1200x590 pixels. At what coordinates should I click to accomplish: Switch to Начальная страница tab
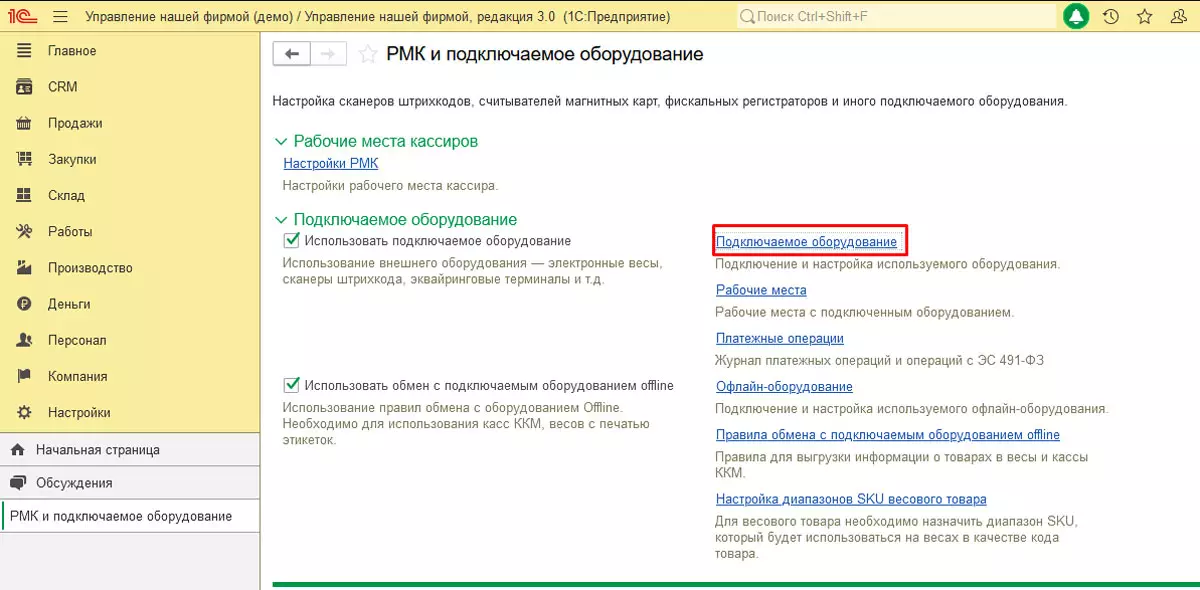(x=130, y=450)
